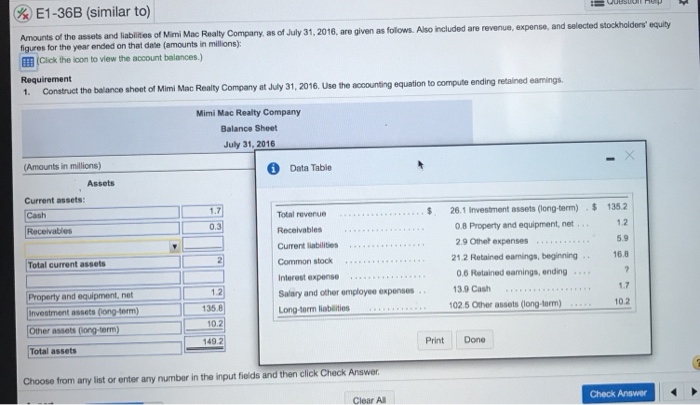Select the Other assets amount field

click(x=204, y=324)
